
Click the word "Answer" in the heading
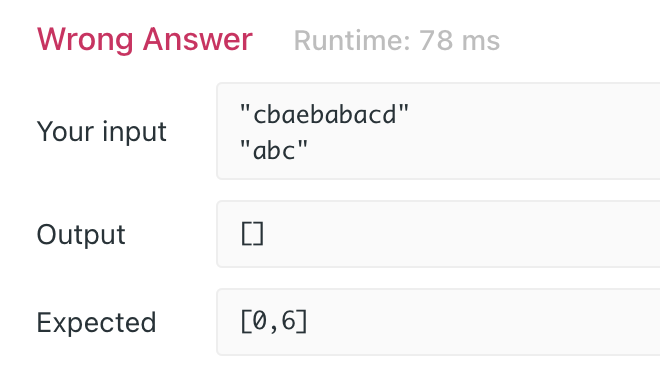(x=198, y=40)
